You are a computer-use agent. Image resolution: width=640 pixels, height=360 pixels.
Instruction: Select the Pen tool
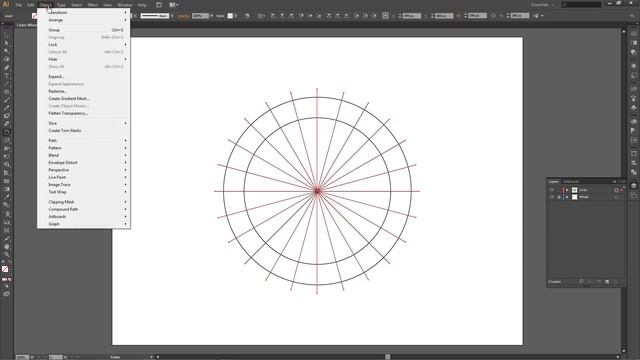[6, 67]
